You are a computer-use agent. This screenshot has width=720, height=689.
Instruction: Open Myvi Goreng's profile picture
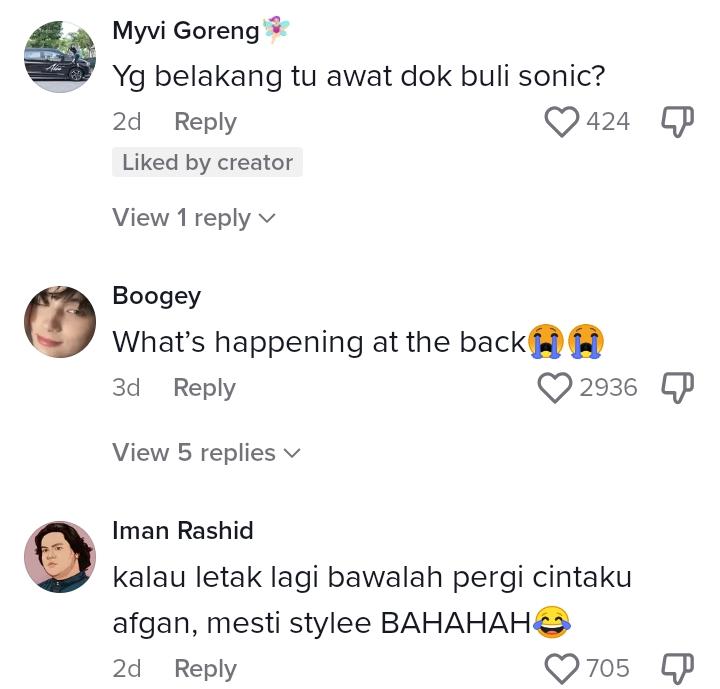pyautogui.click(x=60, y=57)
